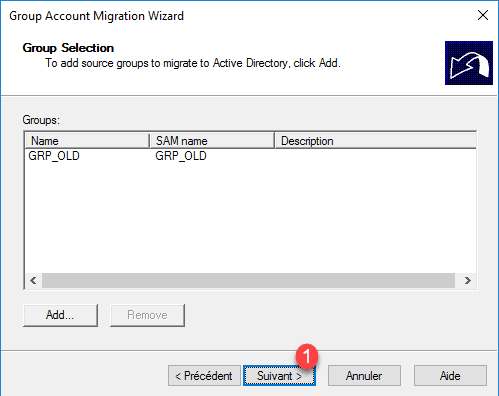This screenshot has height=396, width=499.
Task: Sort by the SAM name column header
Action: [x=212, y=141]
